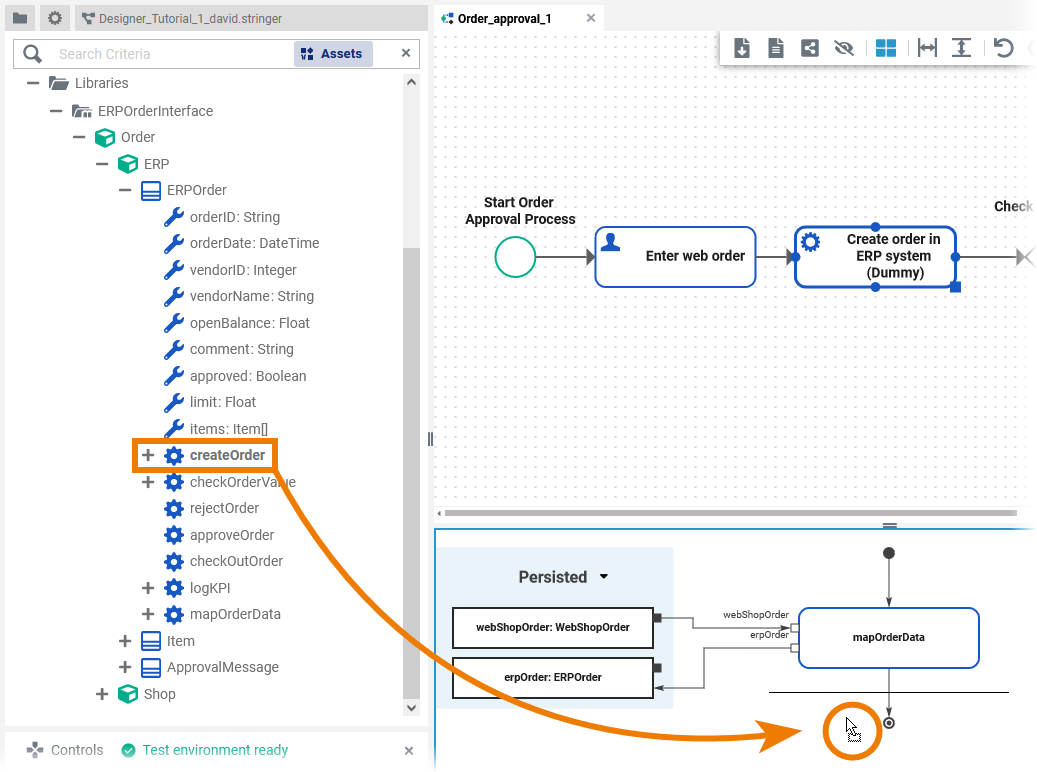
Task: Click the fit-to-width horizontal arrows icon
Action: tap(927, 48)
